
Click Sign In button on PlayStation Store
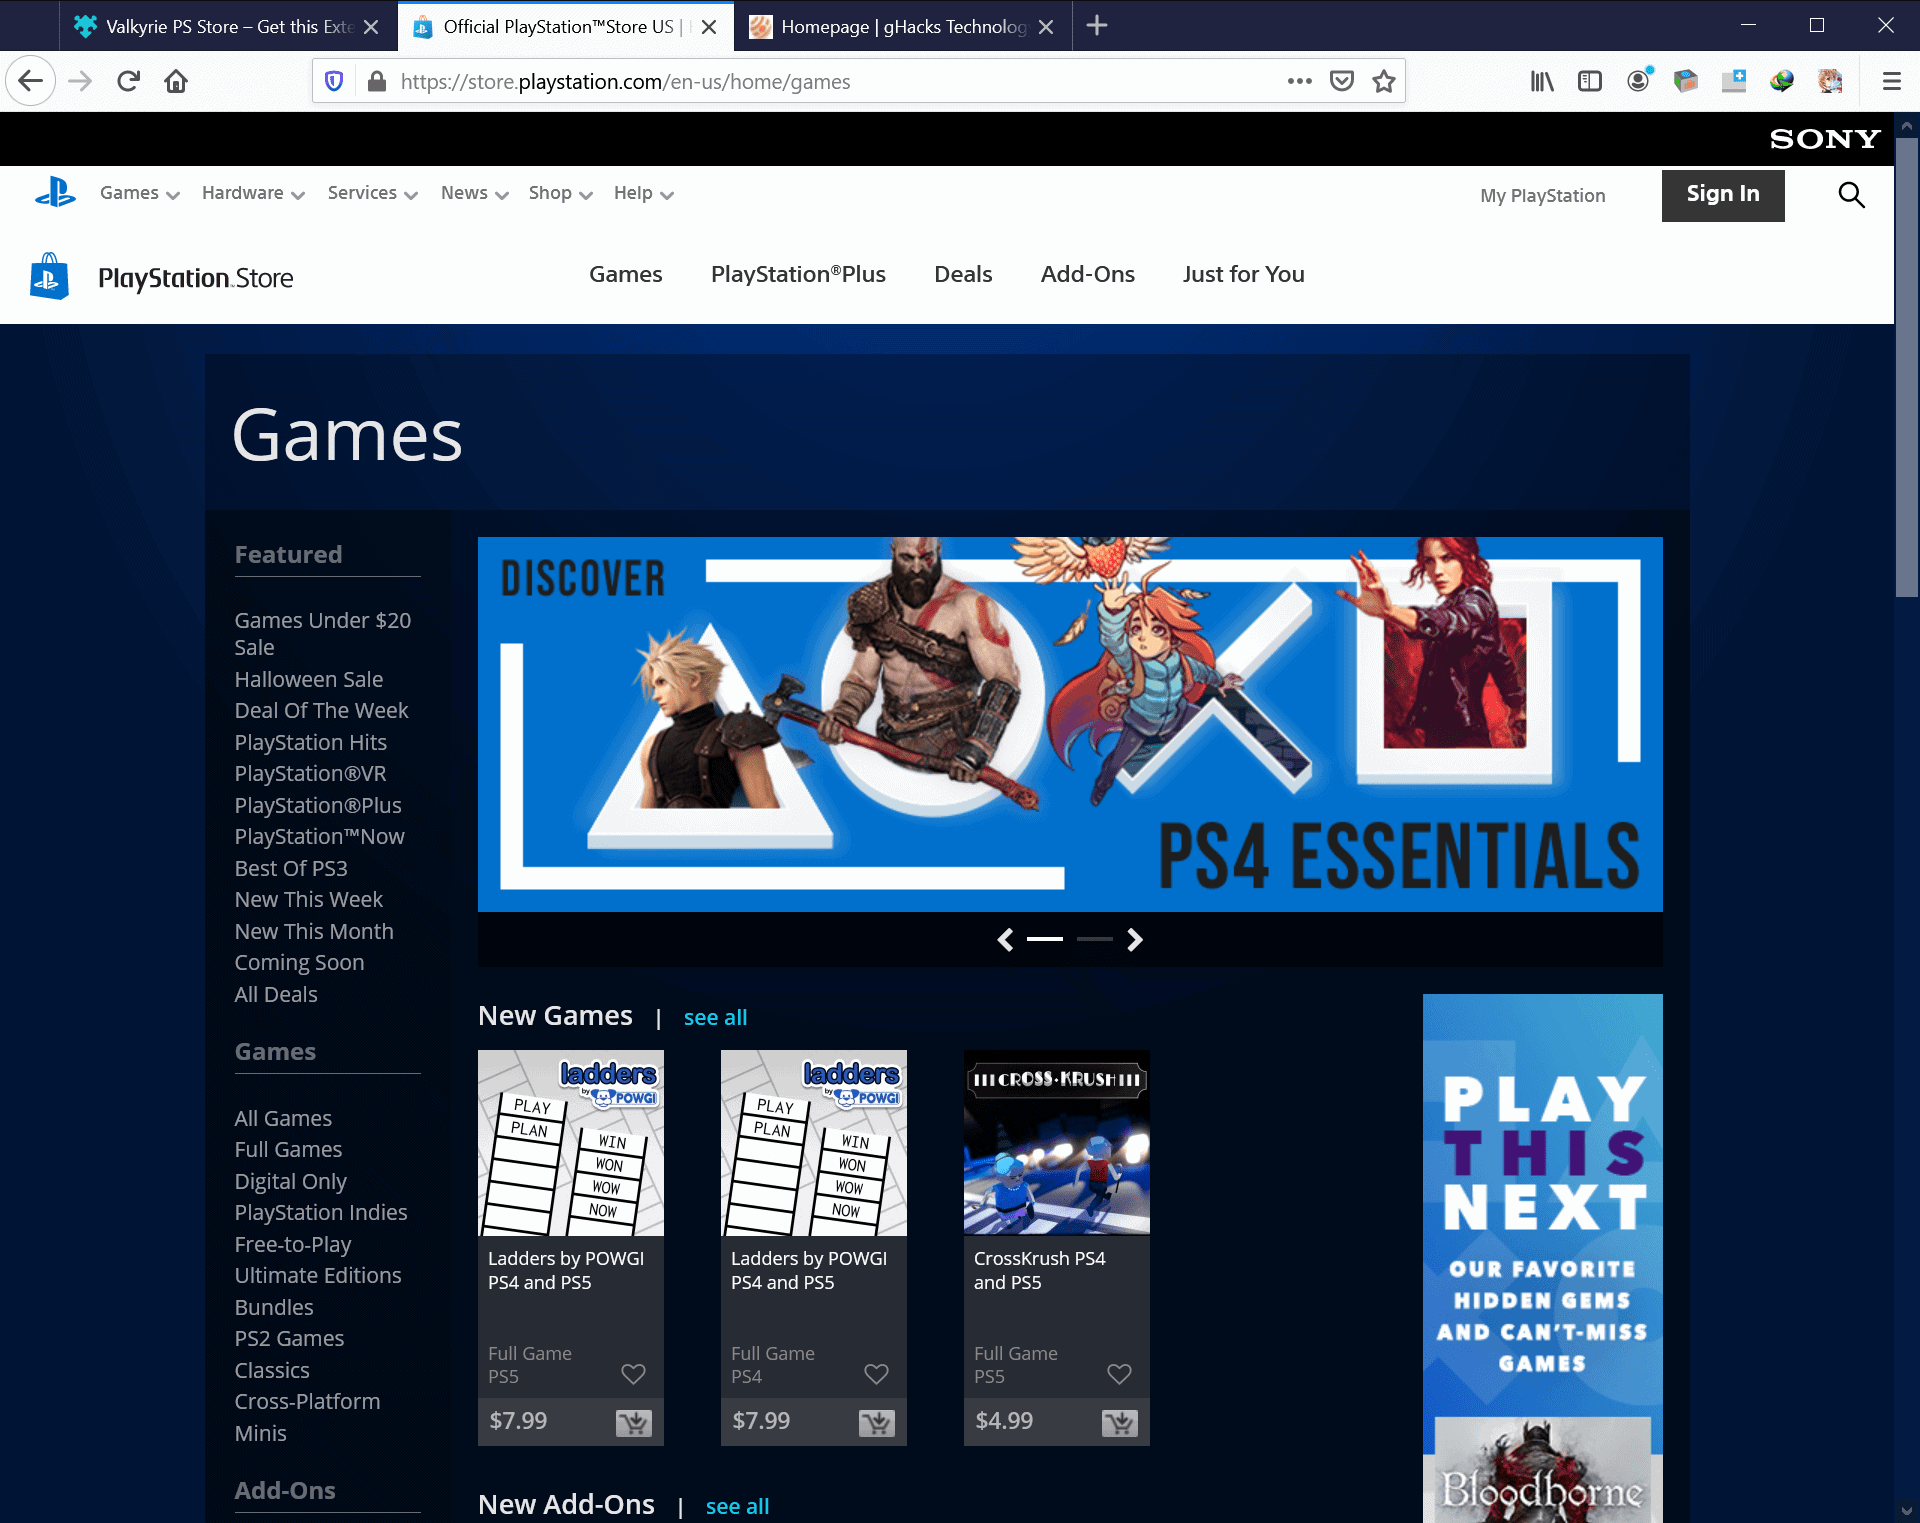1724,193
